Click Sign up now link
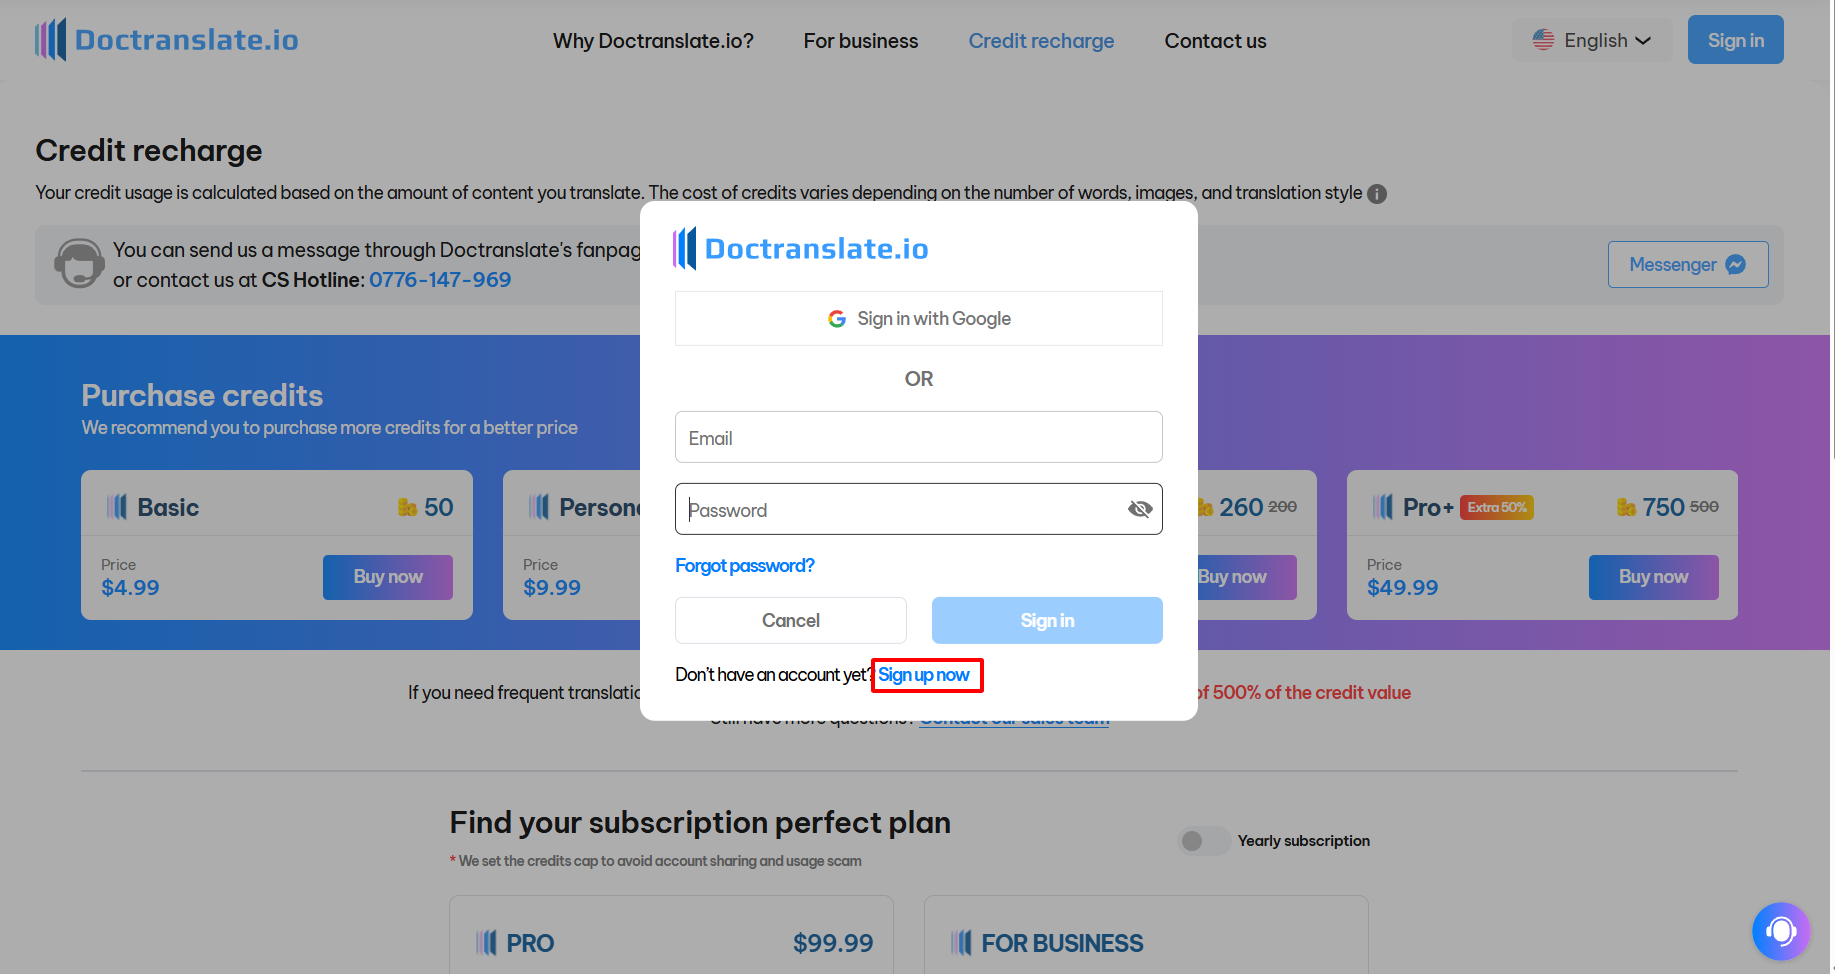Image resolution: width=1835 pixels, height=974 pixels. [x=924, y=675]
